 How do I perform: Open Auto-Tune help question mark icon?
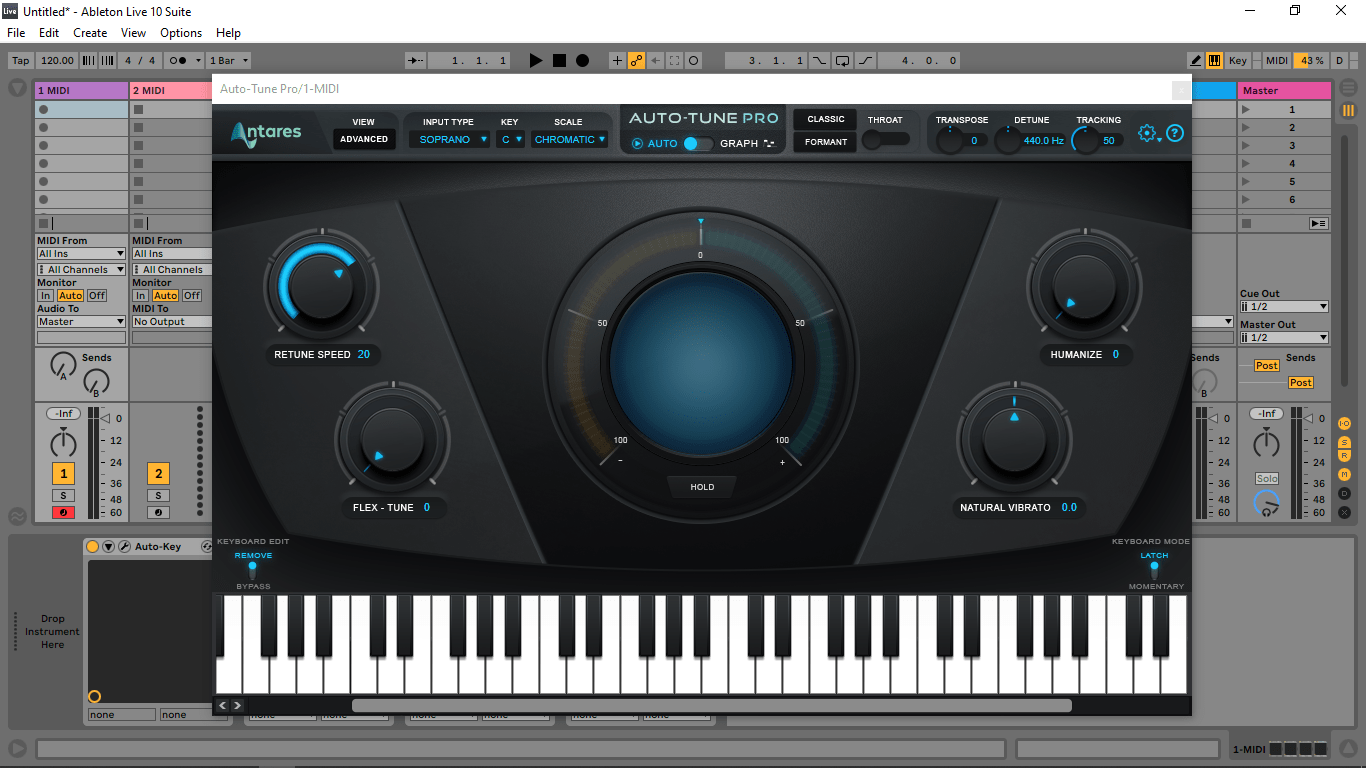[1175, 133]
